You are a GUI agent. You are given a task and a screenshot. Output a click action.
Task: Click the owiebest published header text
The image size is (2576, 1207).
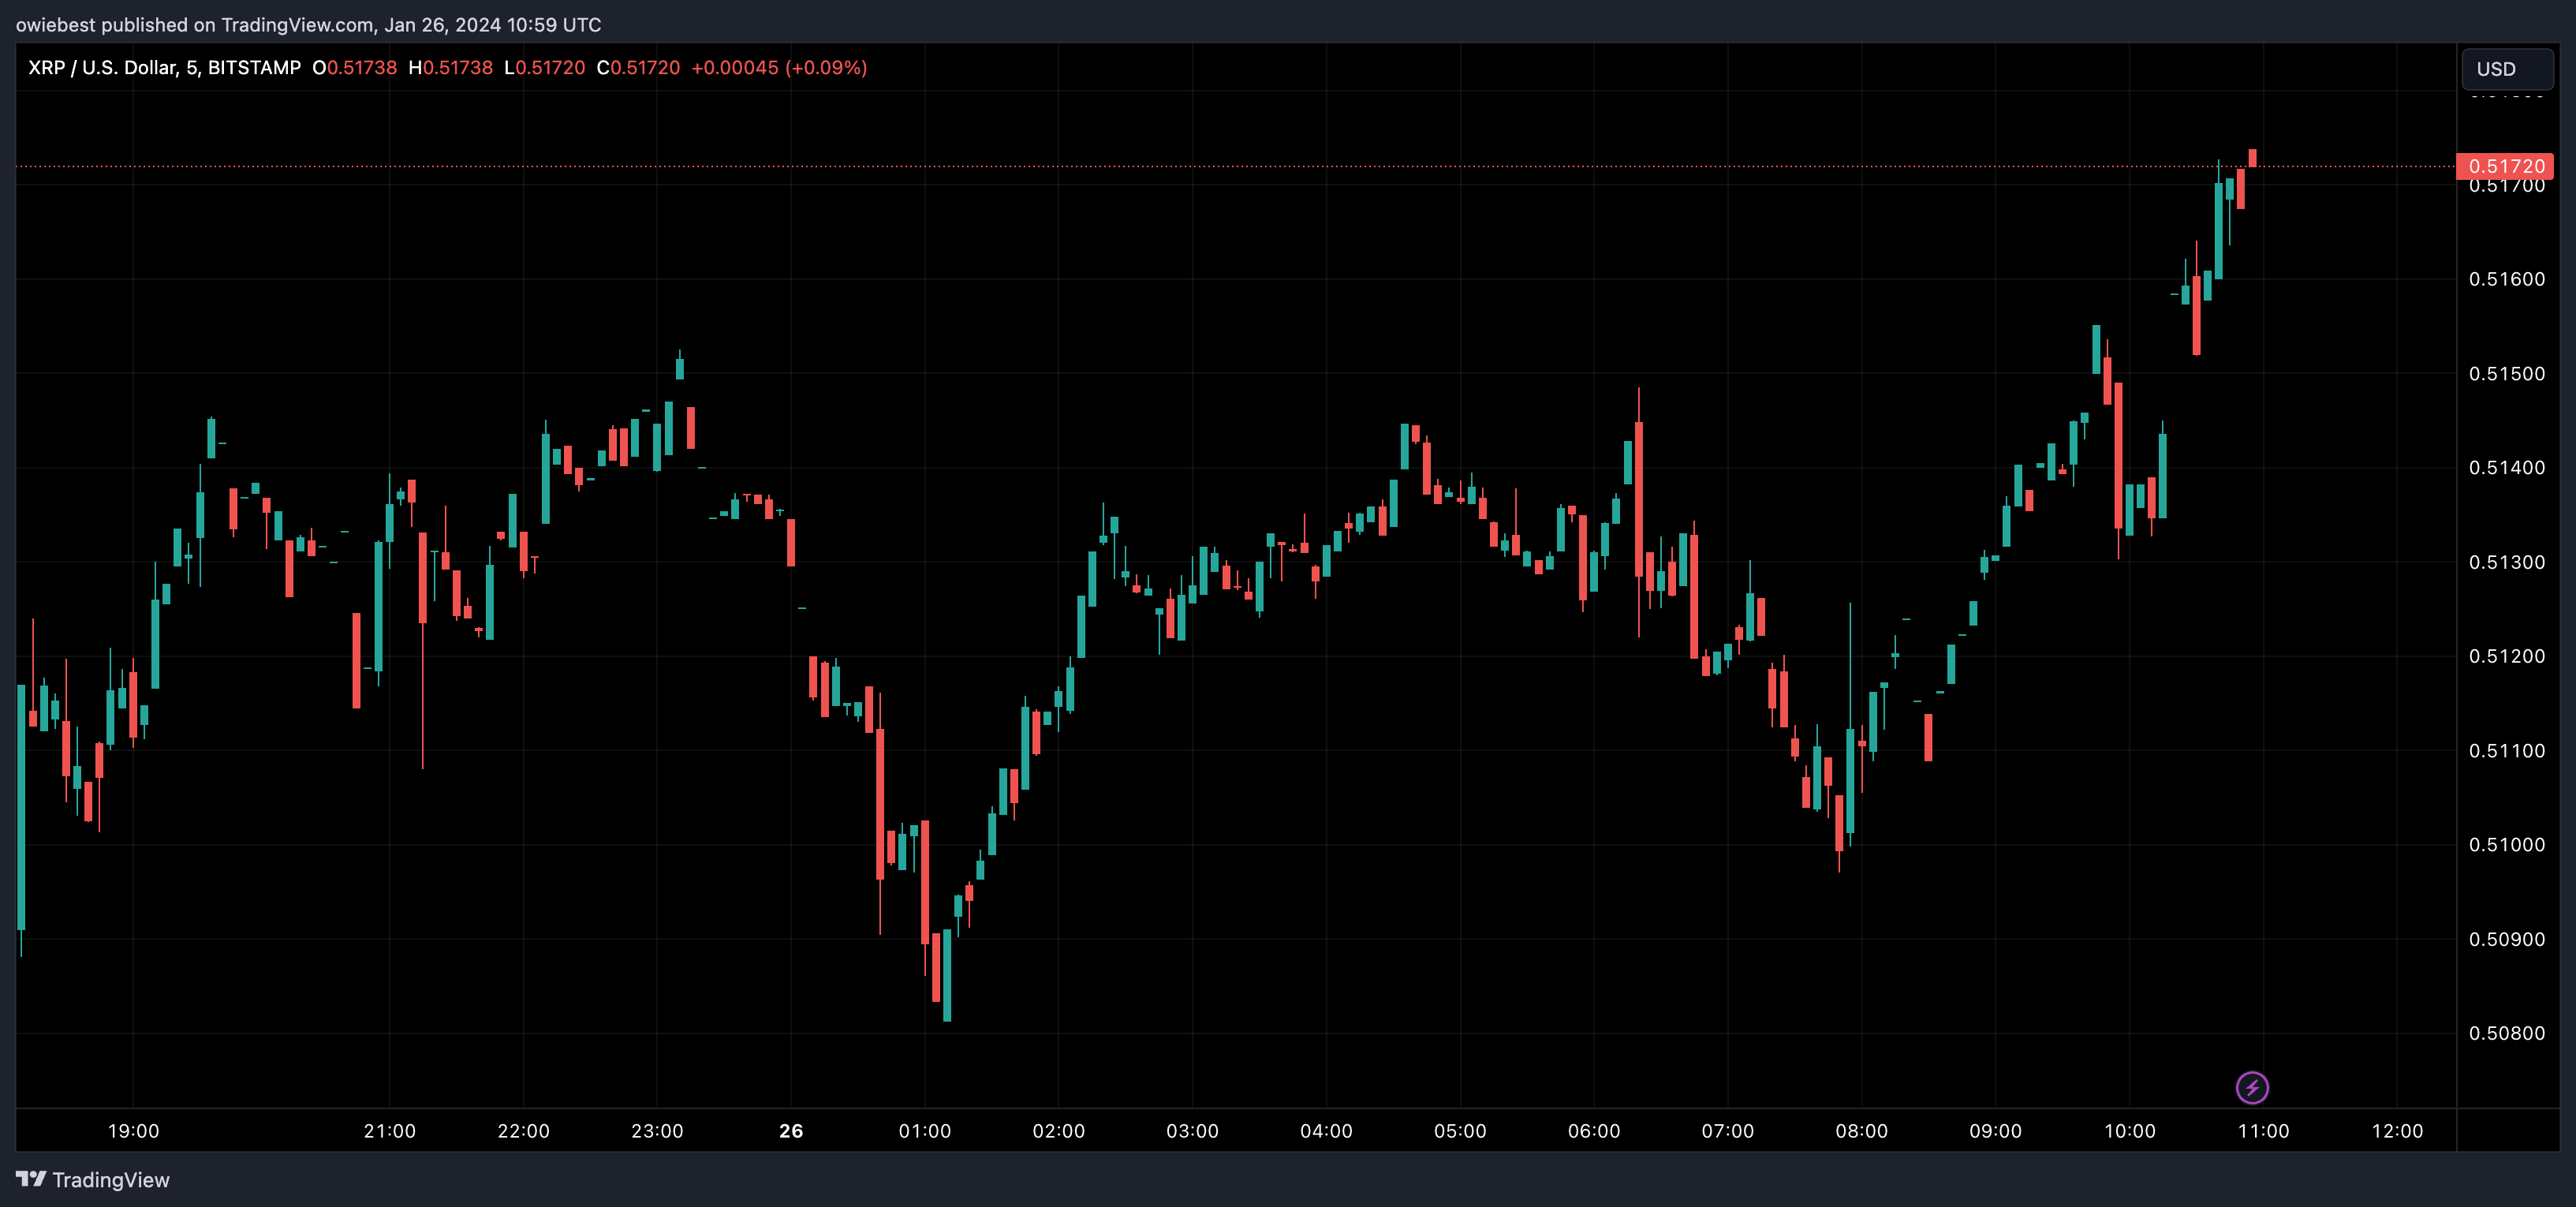click(x=308, y=24)
